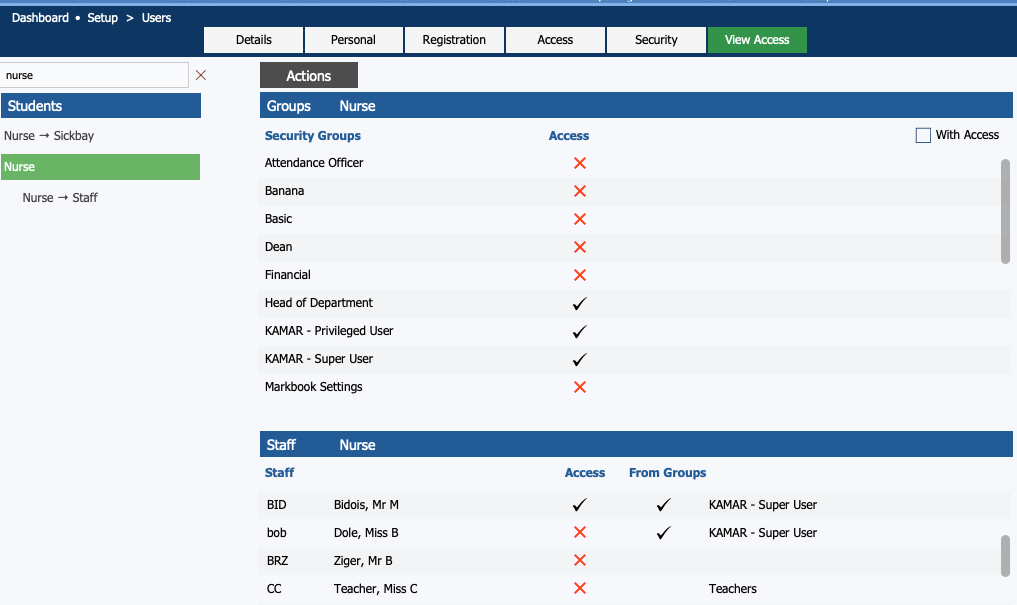Go to Dashboard in the breadcrumb
Viewport: 1017px width, 605px height.
point(40,18)
